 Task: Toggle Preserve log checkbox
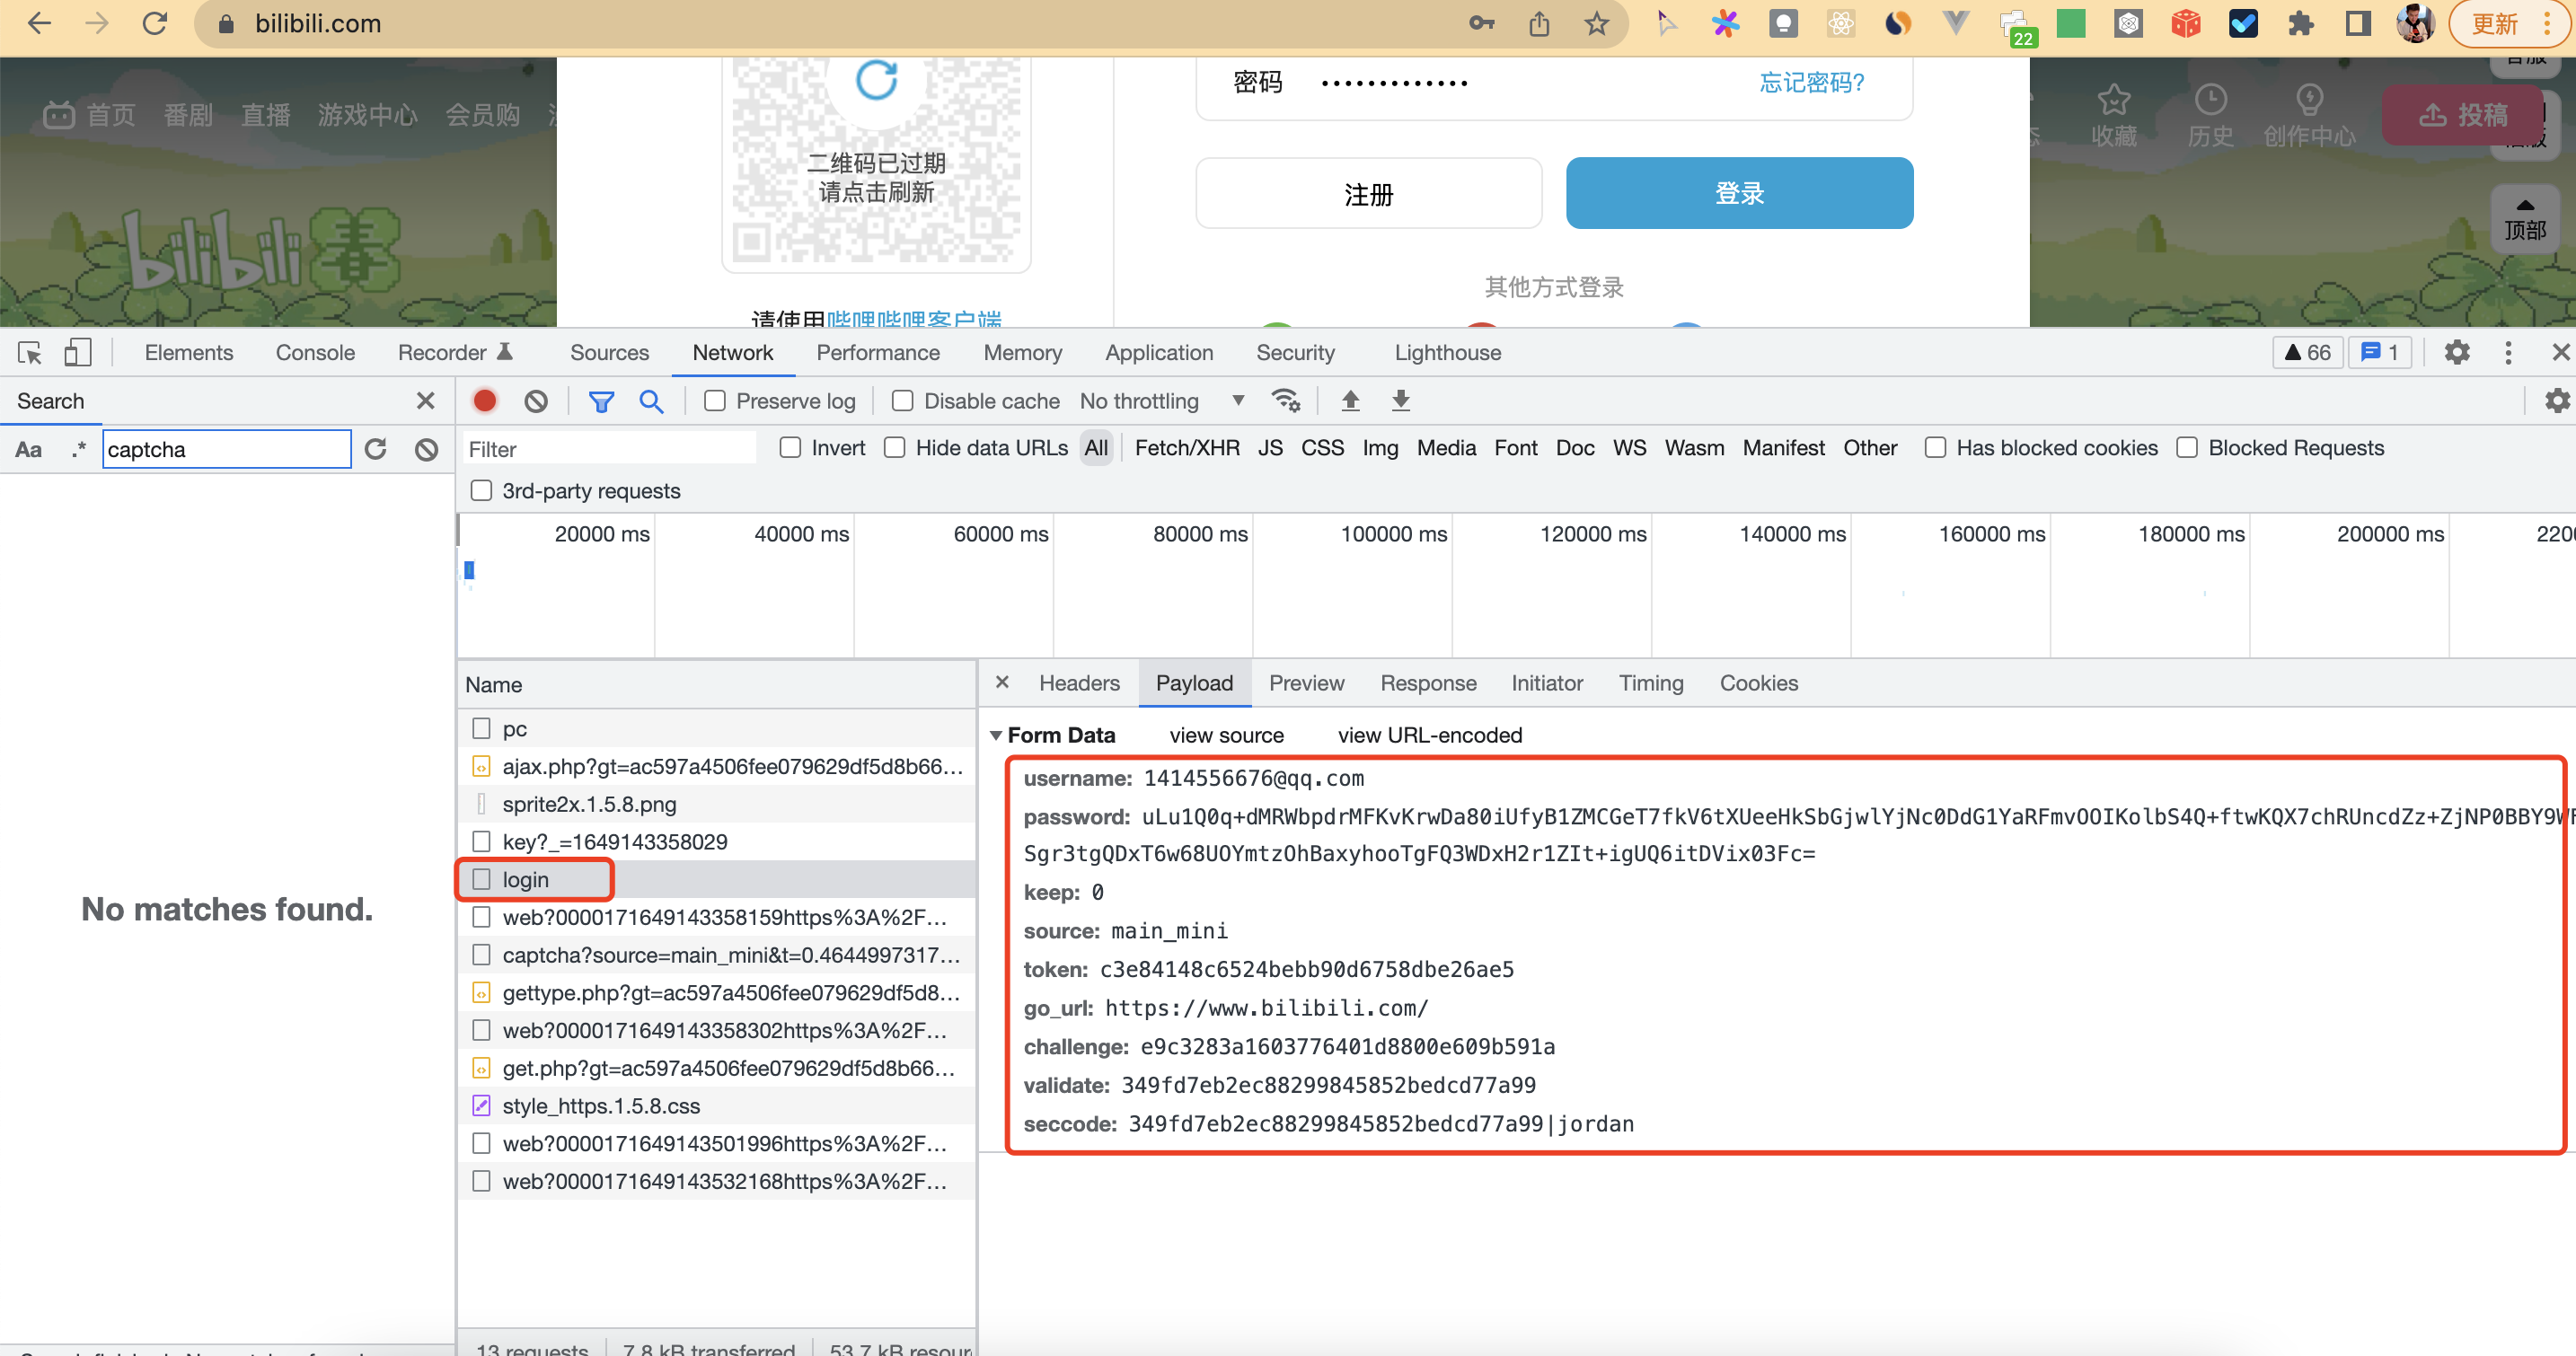[x=714, y=401]
